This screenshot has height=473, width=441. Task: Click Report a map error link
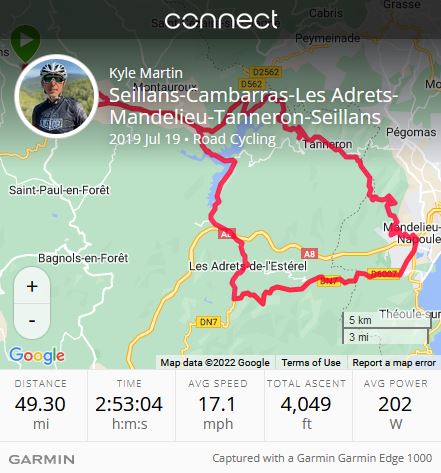coord(394,362)
